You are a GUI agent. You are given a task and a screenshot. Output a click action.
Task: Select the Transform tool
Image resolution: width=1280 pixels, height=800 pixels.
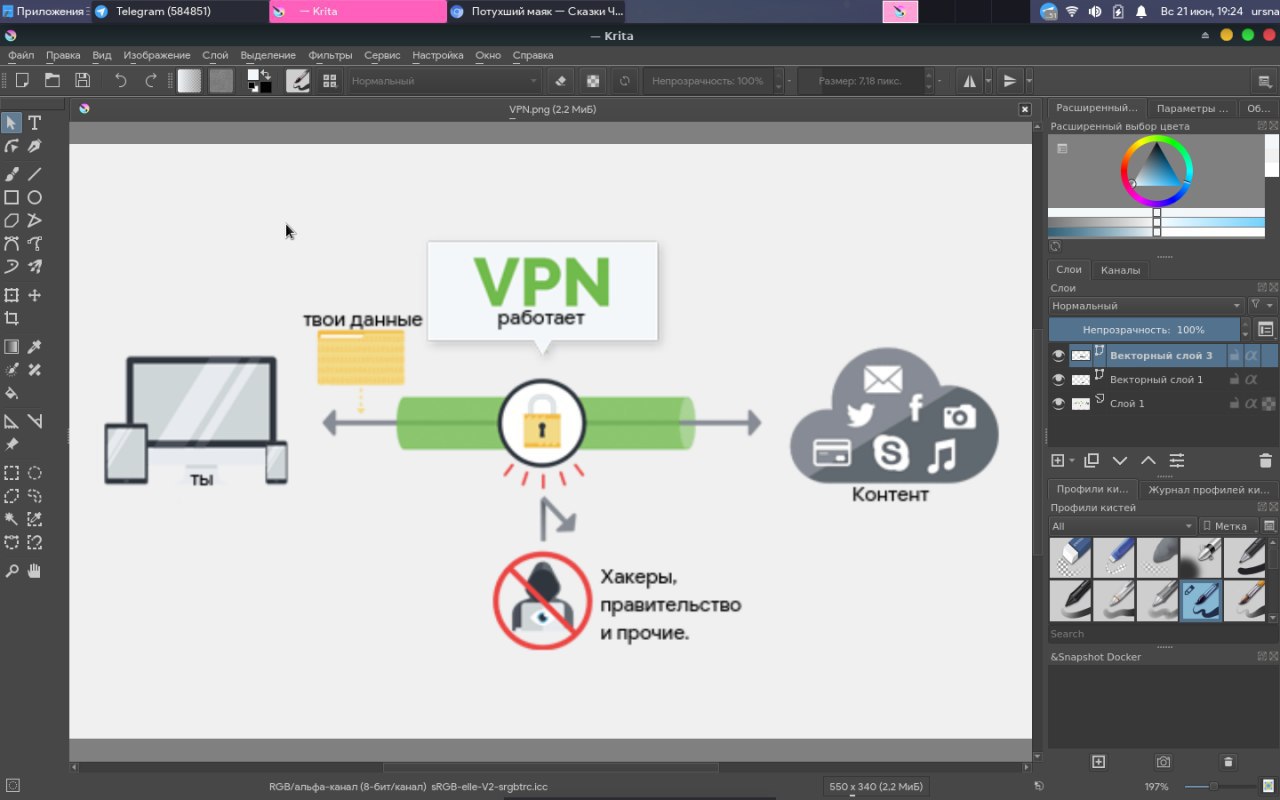[11, 295]
